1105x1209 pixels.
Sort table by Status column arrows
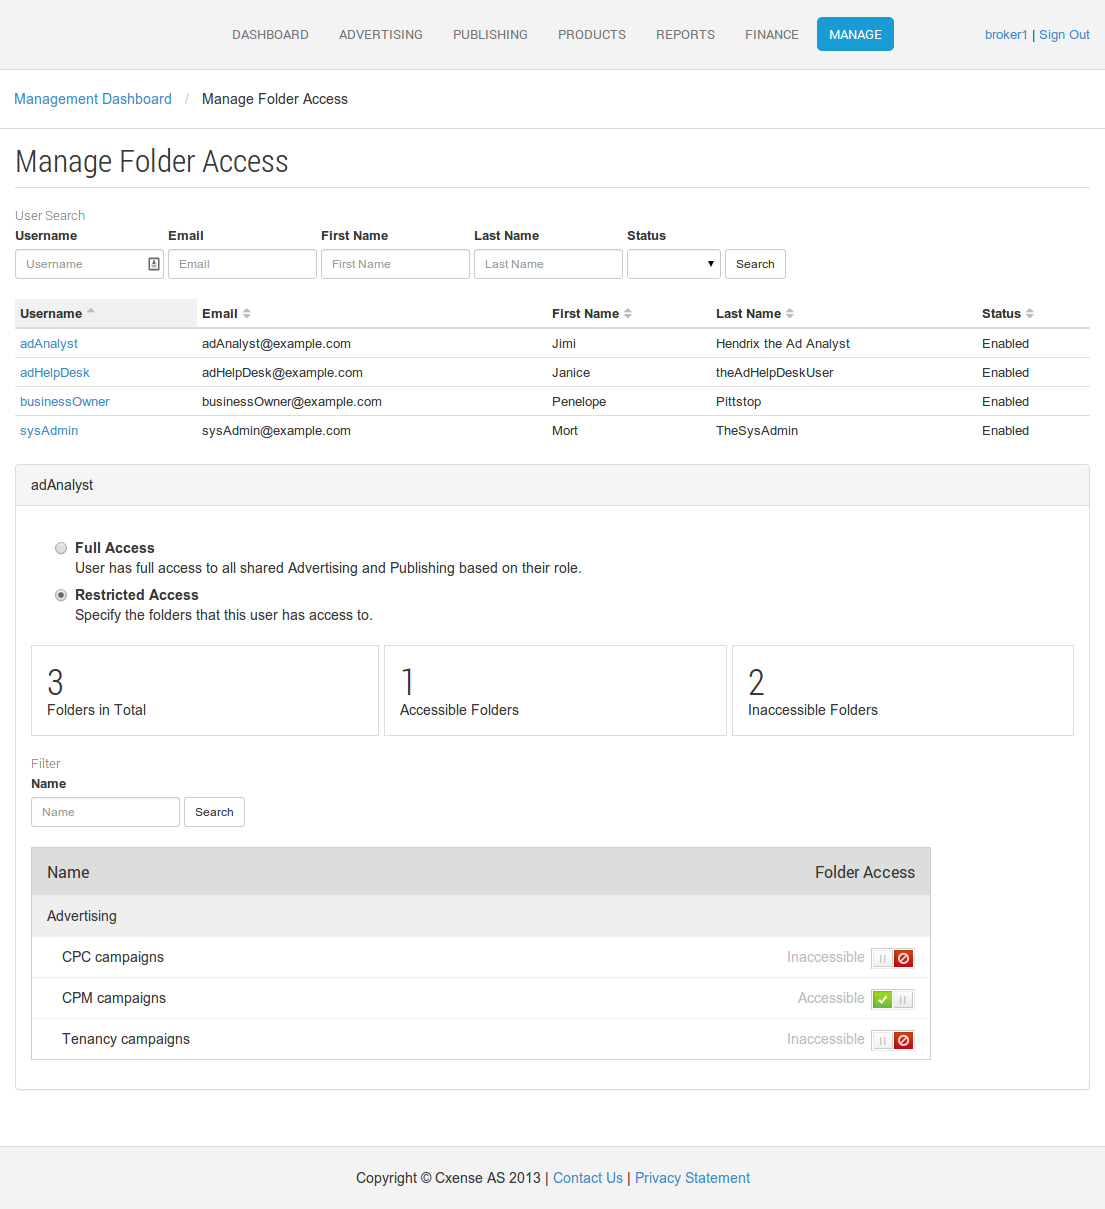[1030, 314]
